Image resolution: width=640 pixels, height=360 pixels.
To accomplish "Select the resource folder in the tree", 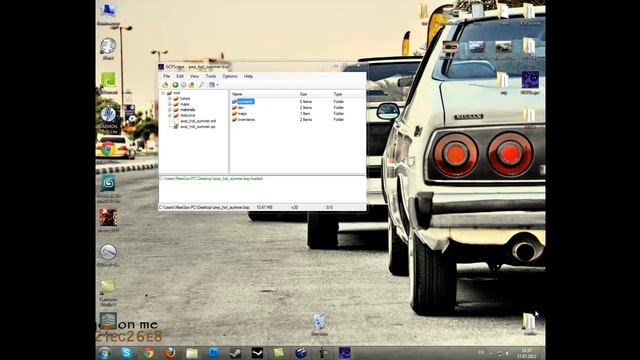I will pyautogui.click(x=187, y=116).
